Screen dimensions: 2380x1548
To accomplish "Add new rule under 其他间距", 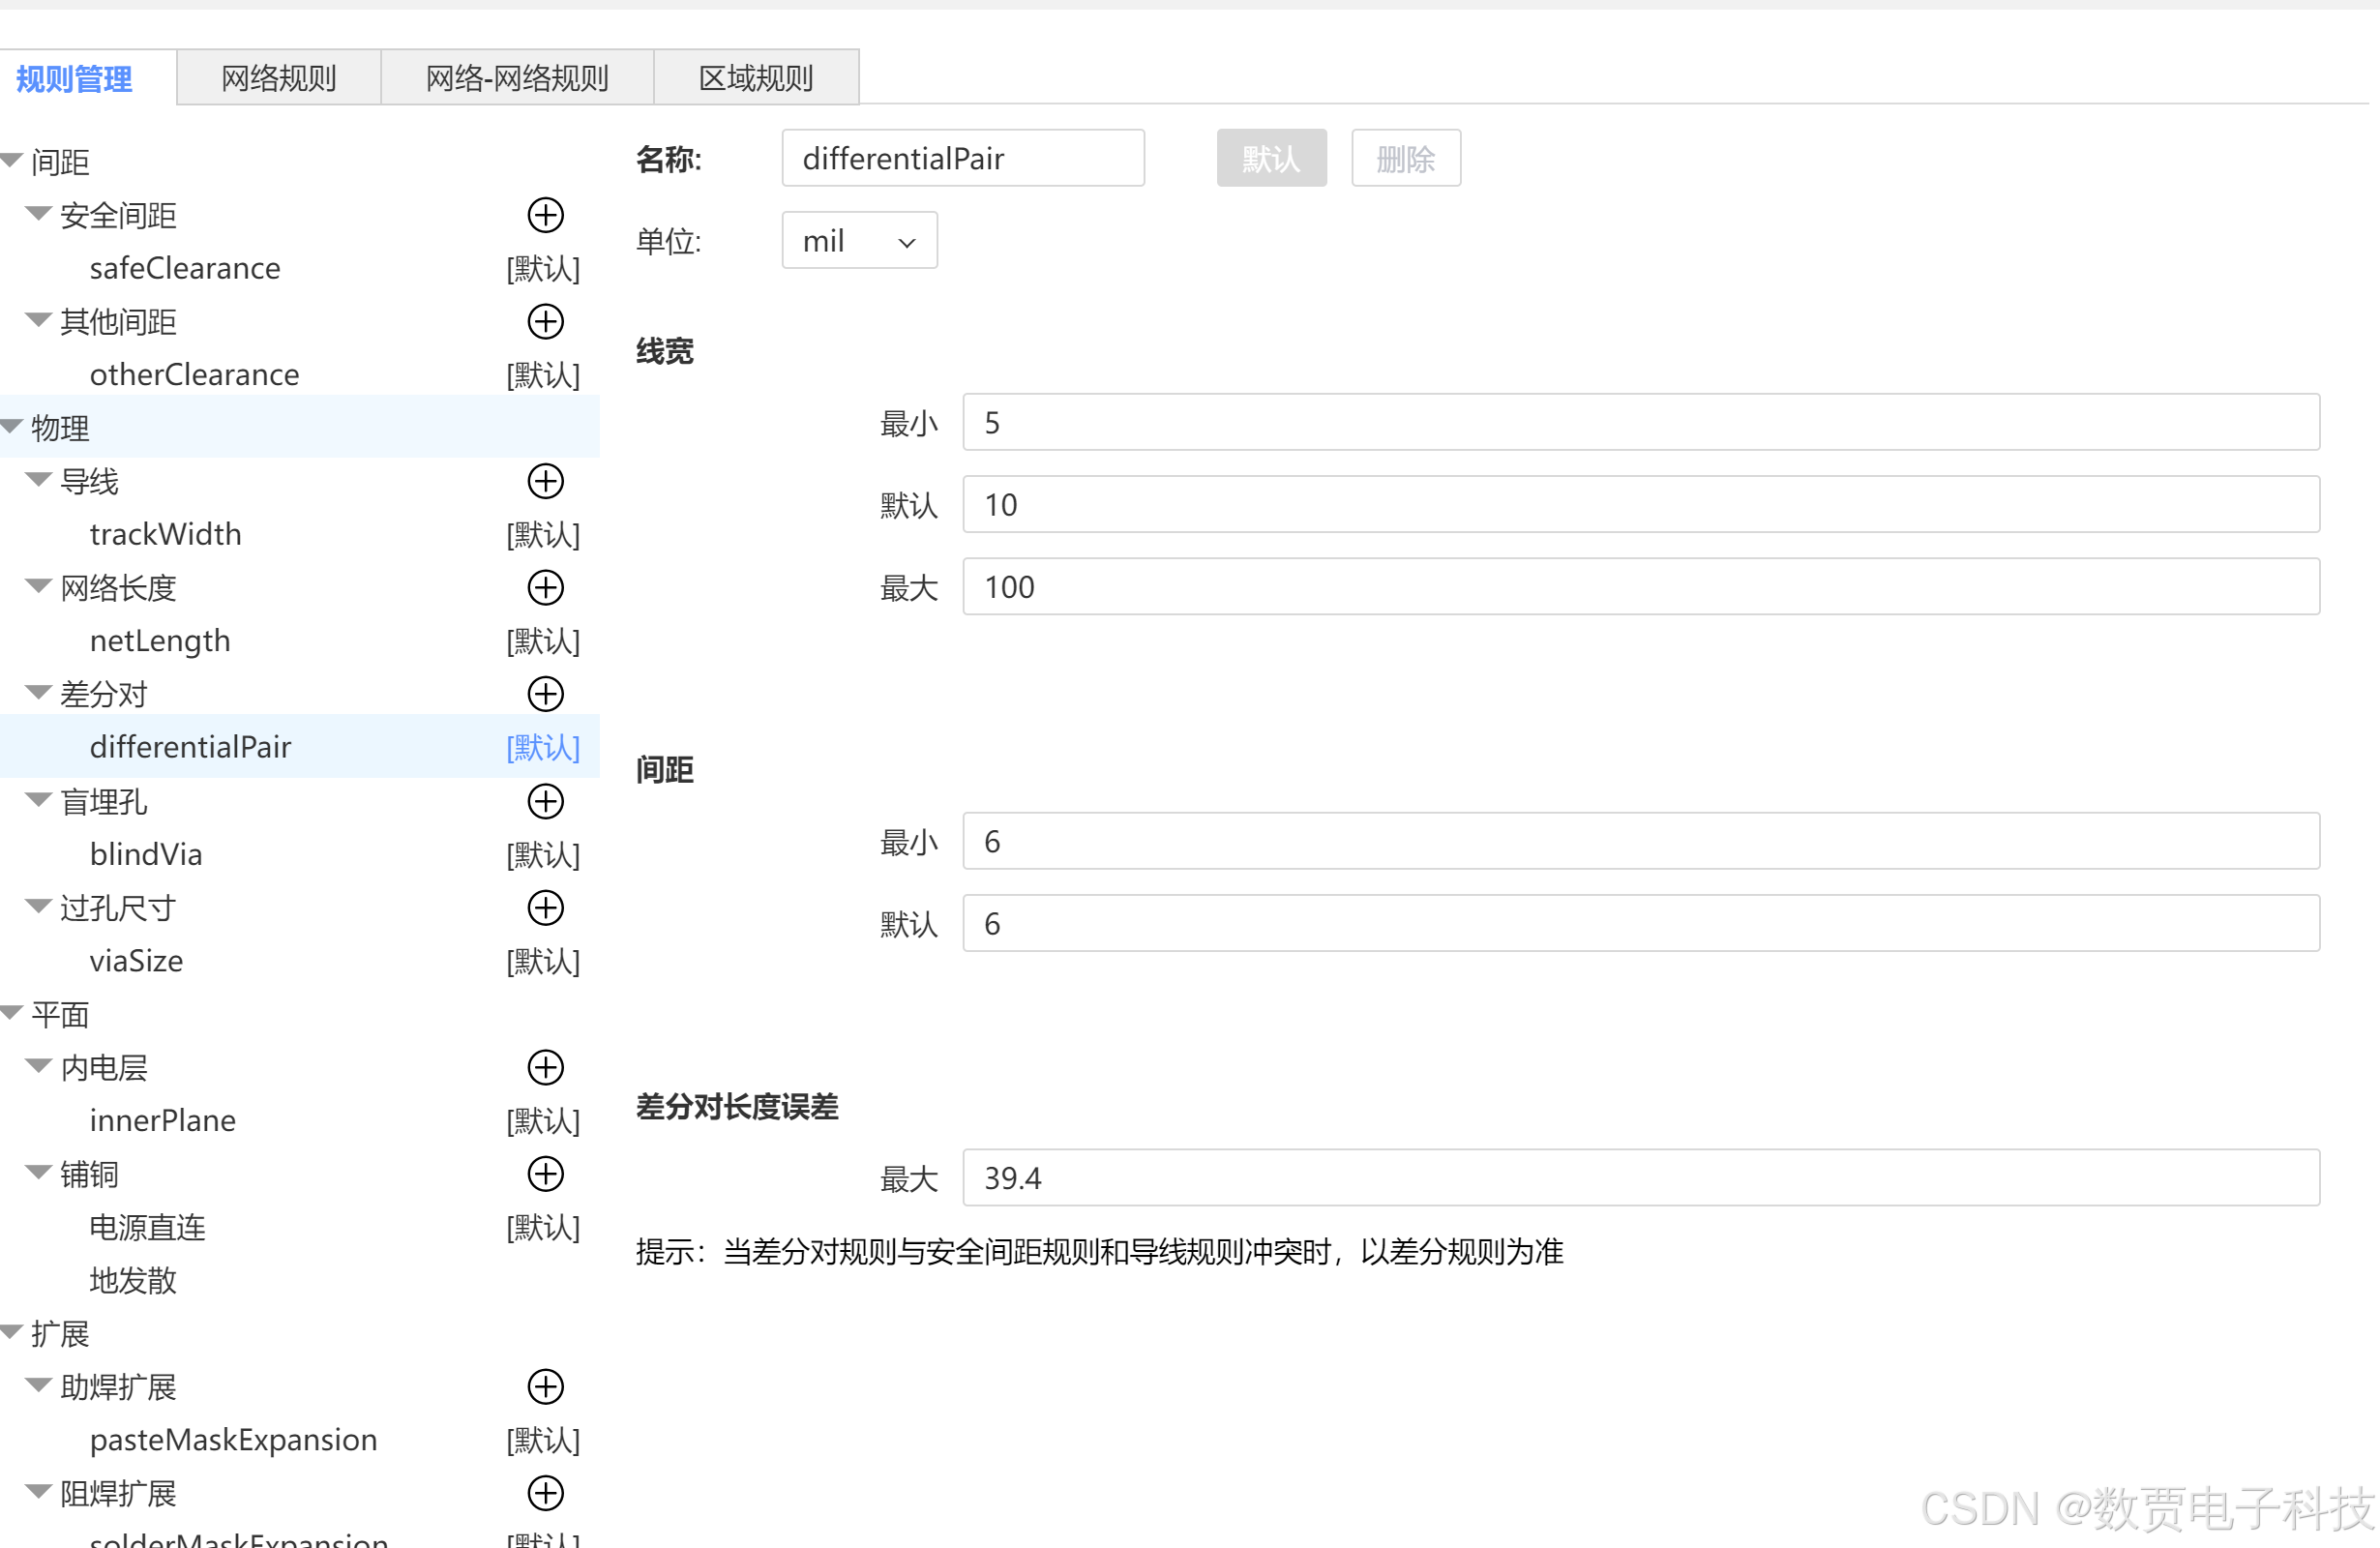I will (x=545, y=321).
